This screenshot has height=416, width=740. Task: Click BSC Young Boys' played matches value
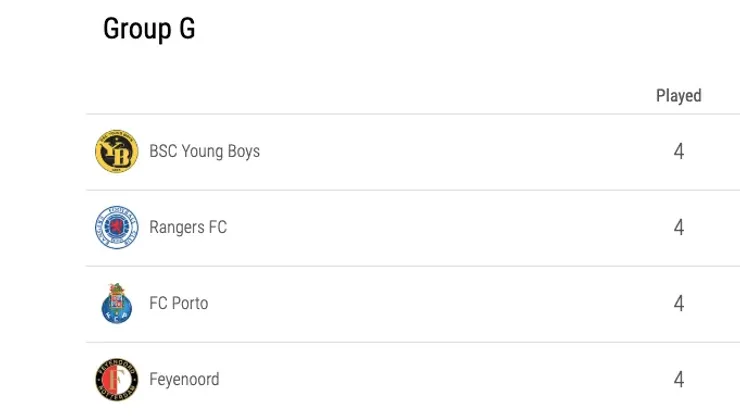coord(679,152)
